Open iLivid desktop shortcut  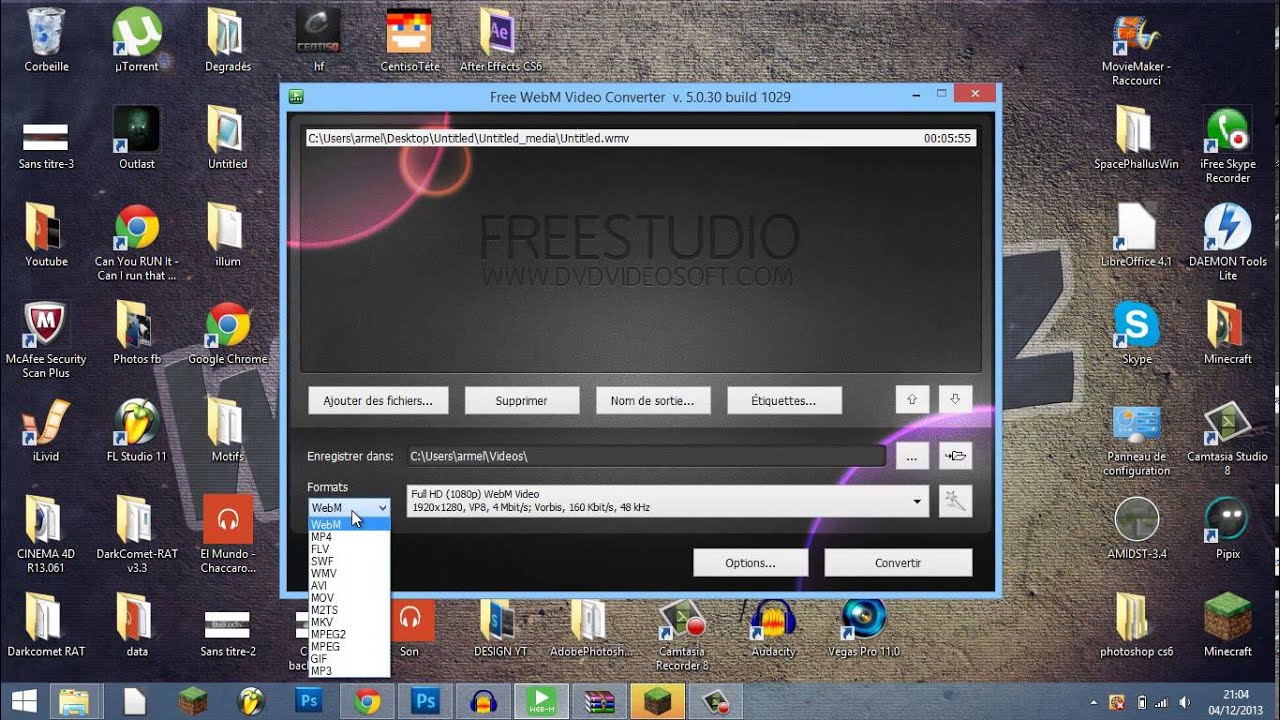click(46, 430)
